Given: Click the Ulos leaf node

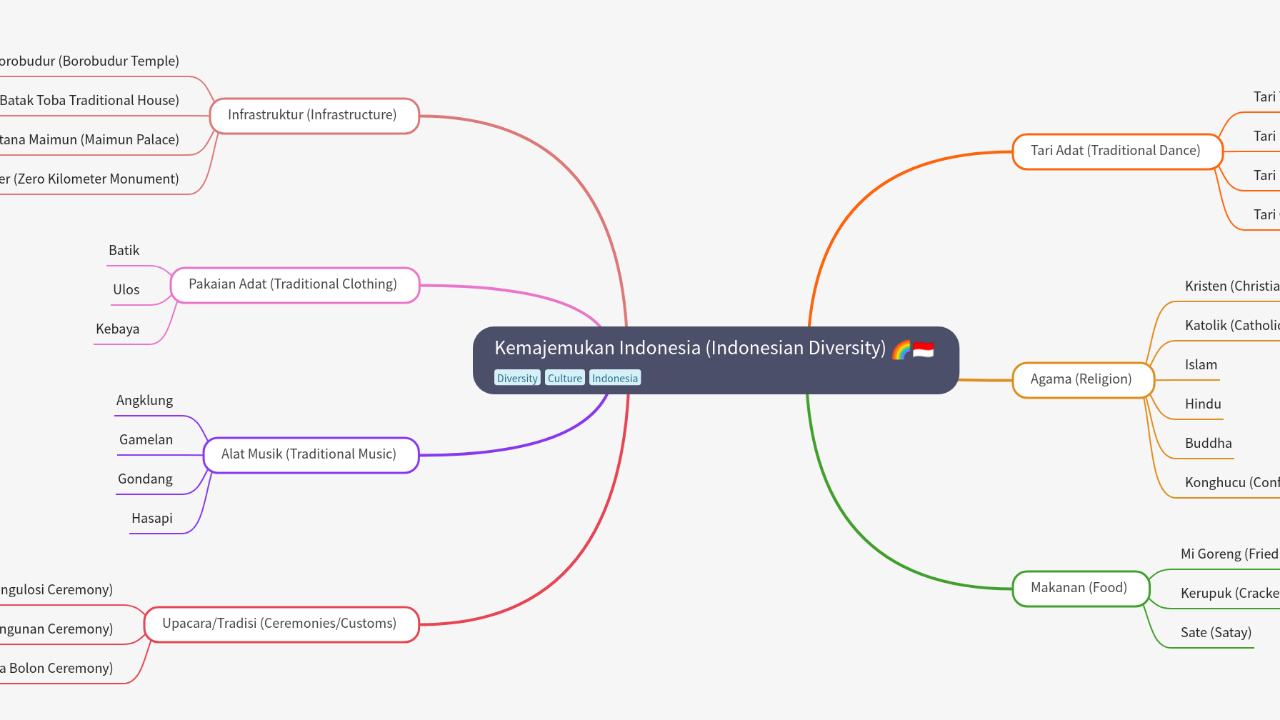Looking at the screenshot, I should coord(126,290).
